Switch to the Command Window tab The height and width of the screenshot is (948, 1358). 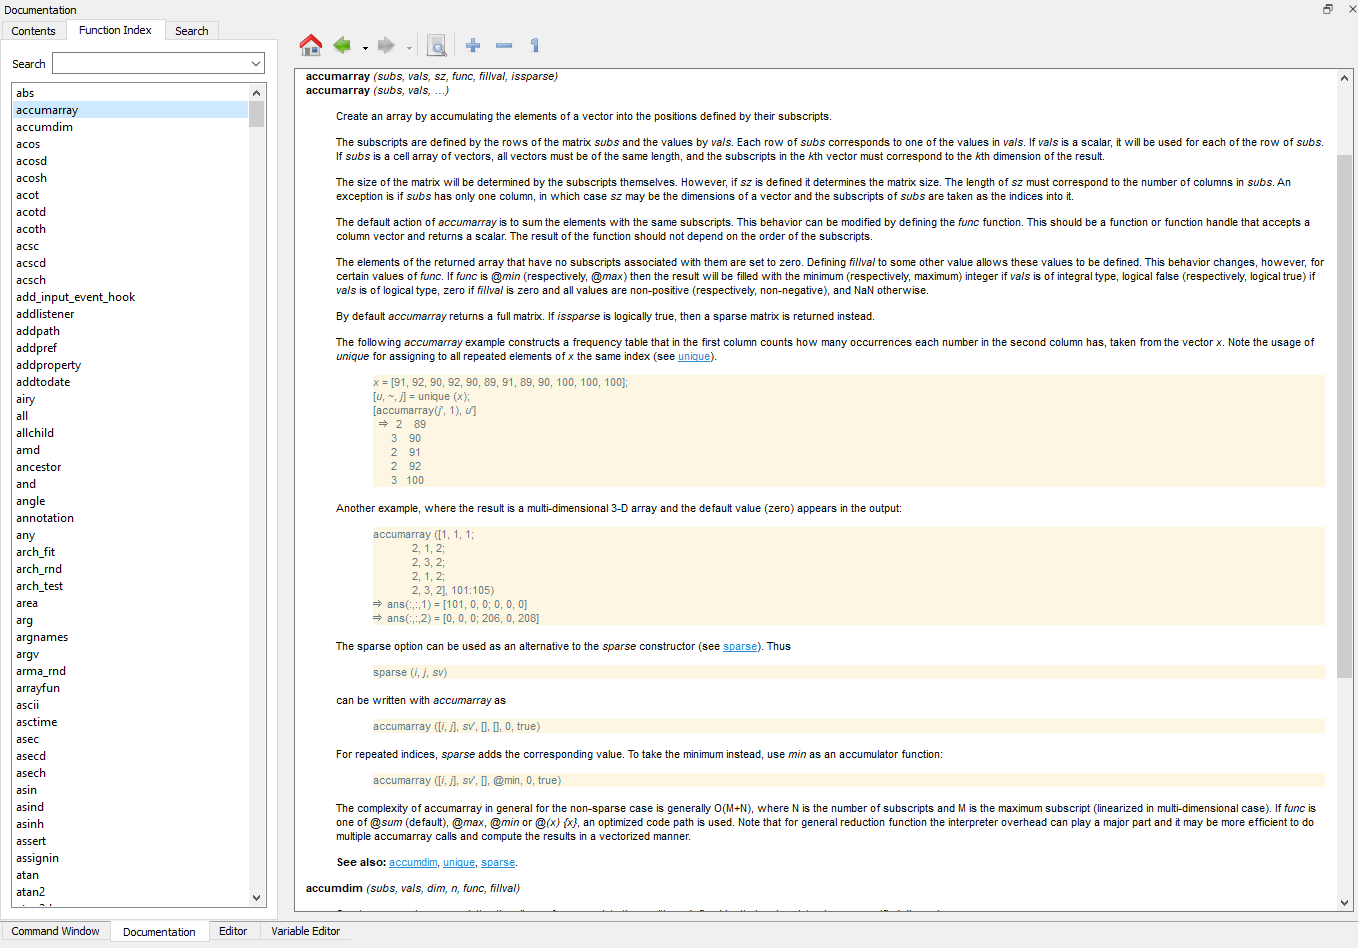pyautogui.click(x=55, y=931)
